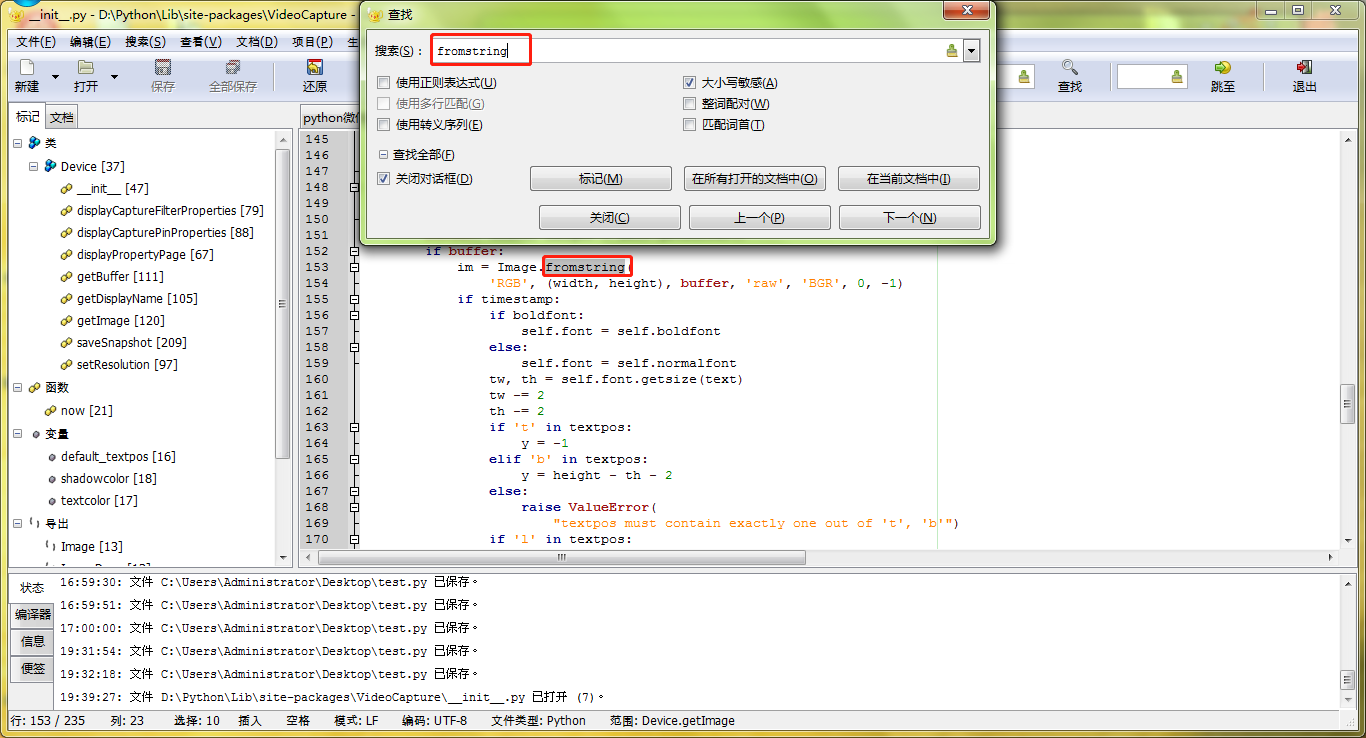The width and height of the screenshot is (1366, 738).
Task: Click 在当前文档中 button
Action: pyautogui.click(x=909, y=179)
